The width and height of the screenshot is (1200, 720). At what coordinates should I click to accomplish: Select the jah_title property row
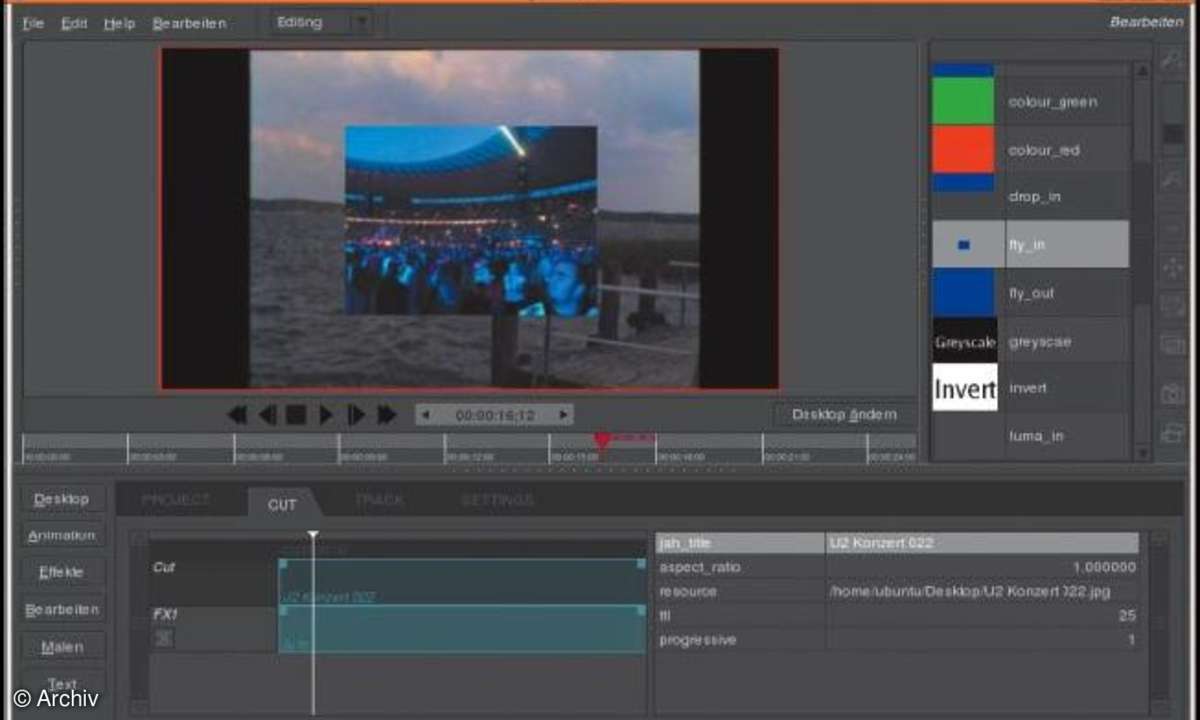[x=896, y=543]
